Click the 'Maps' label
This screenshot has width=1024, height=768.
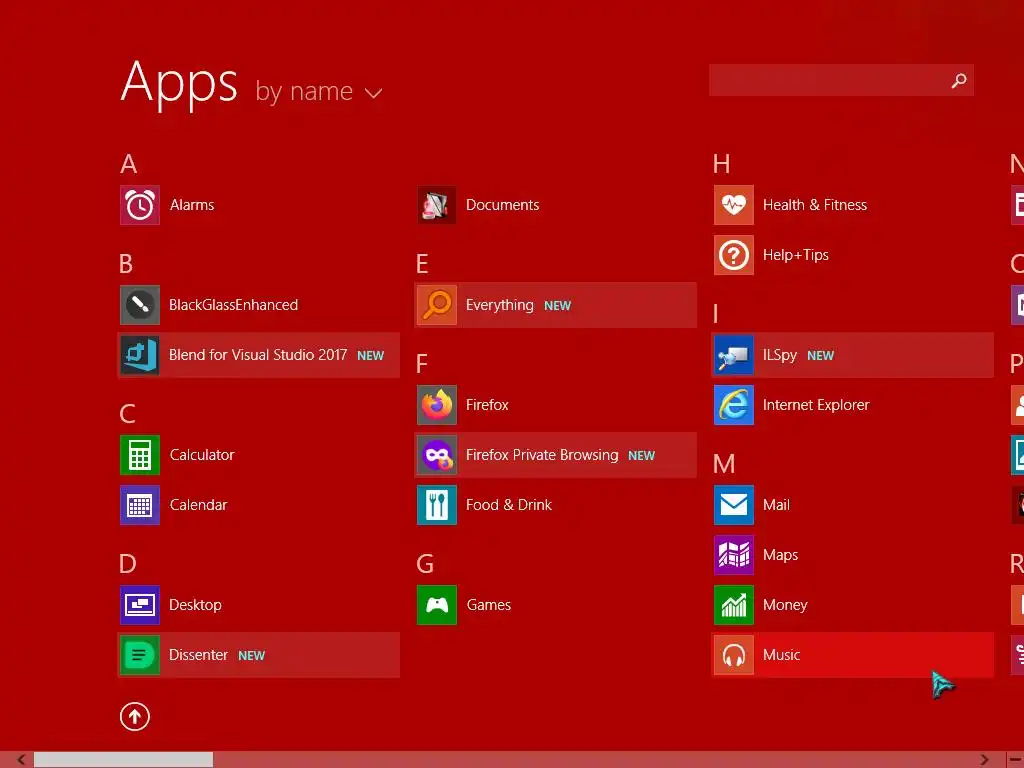[x=780, y=556]
